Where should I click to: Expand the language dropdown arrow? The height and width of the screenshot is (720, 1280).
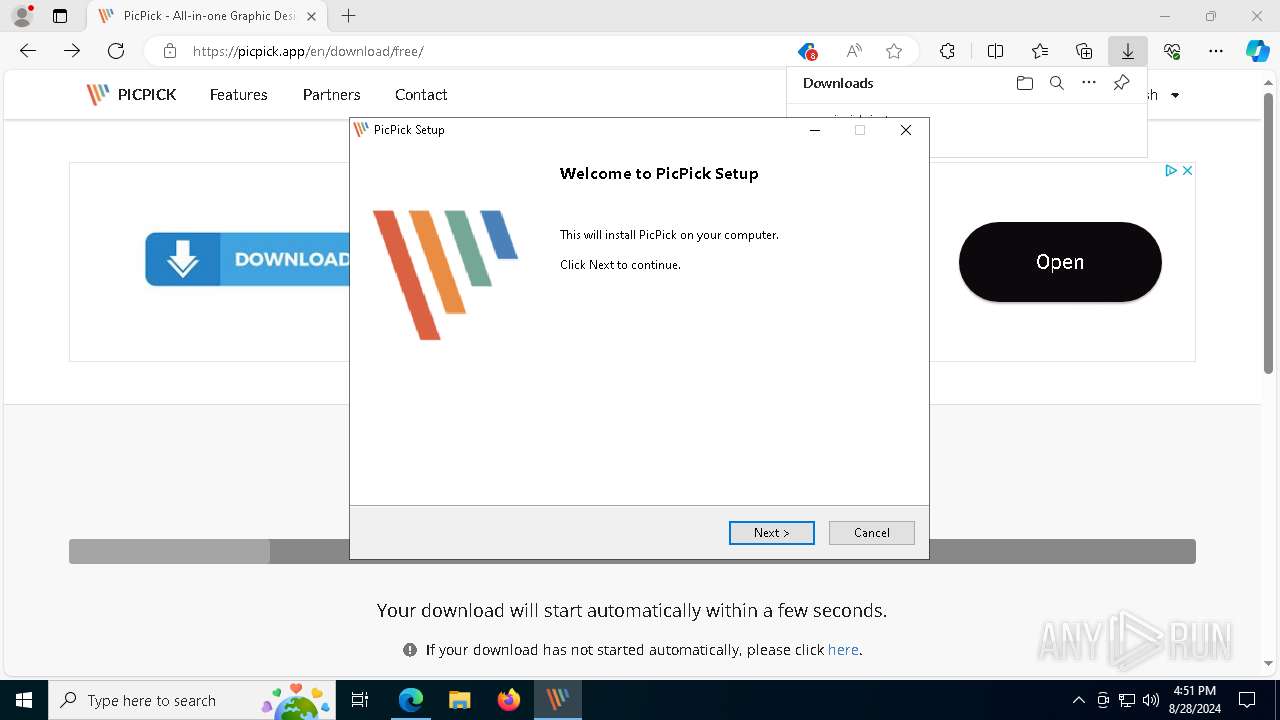[1175, 95]
